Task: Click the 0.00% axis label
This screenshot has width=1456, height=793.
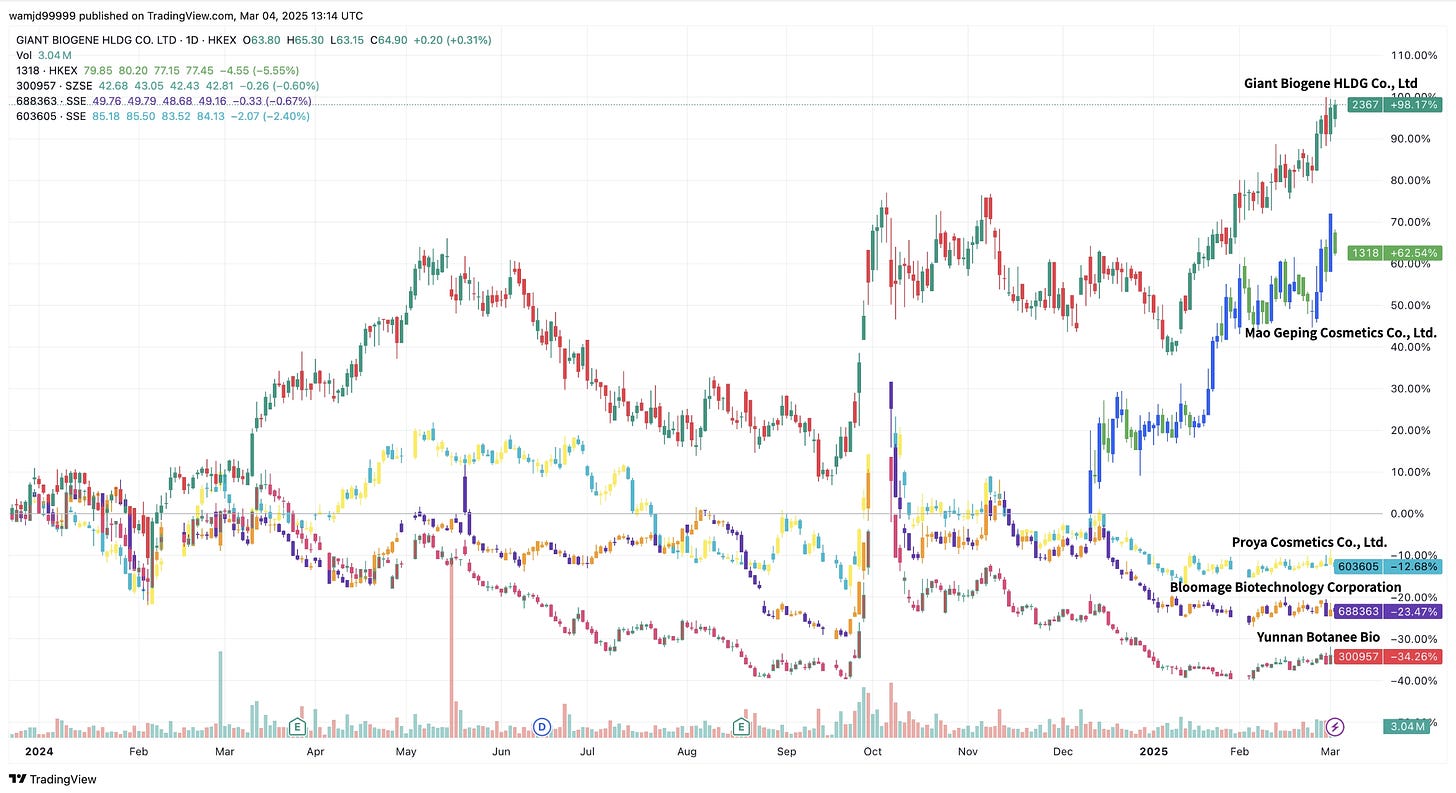Action: [x=1406, y=513]
